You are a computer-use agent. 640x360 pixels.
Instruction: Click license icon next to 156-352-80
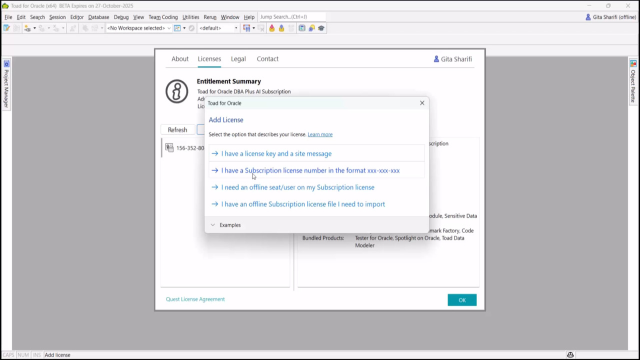(x=169, y=148)
